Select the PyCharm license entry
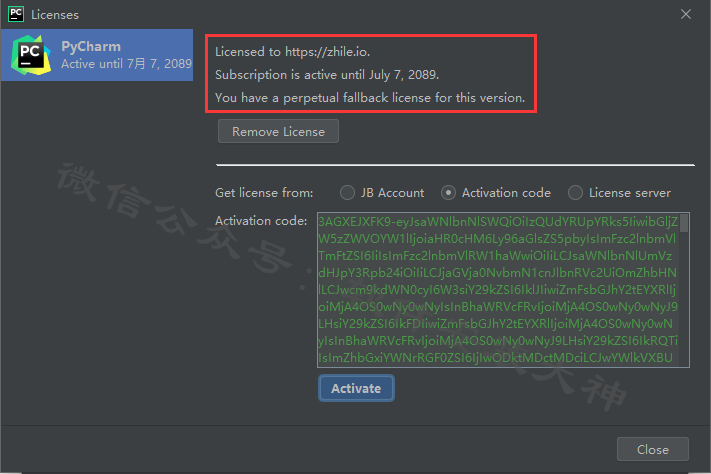The height and width of the screenshot is (474, 711). point(97,55)
